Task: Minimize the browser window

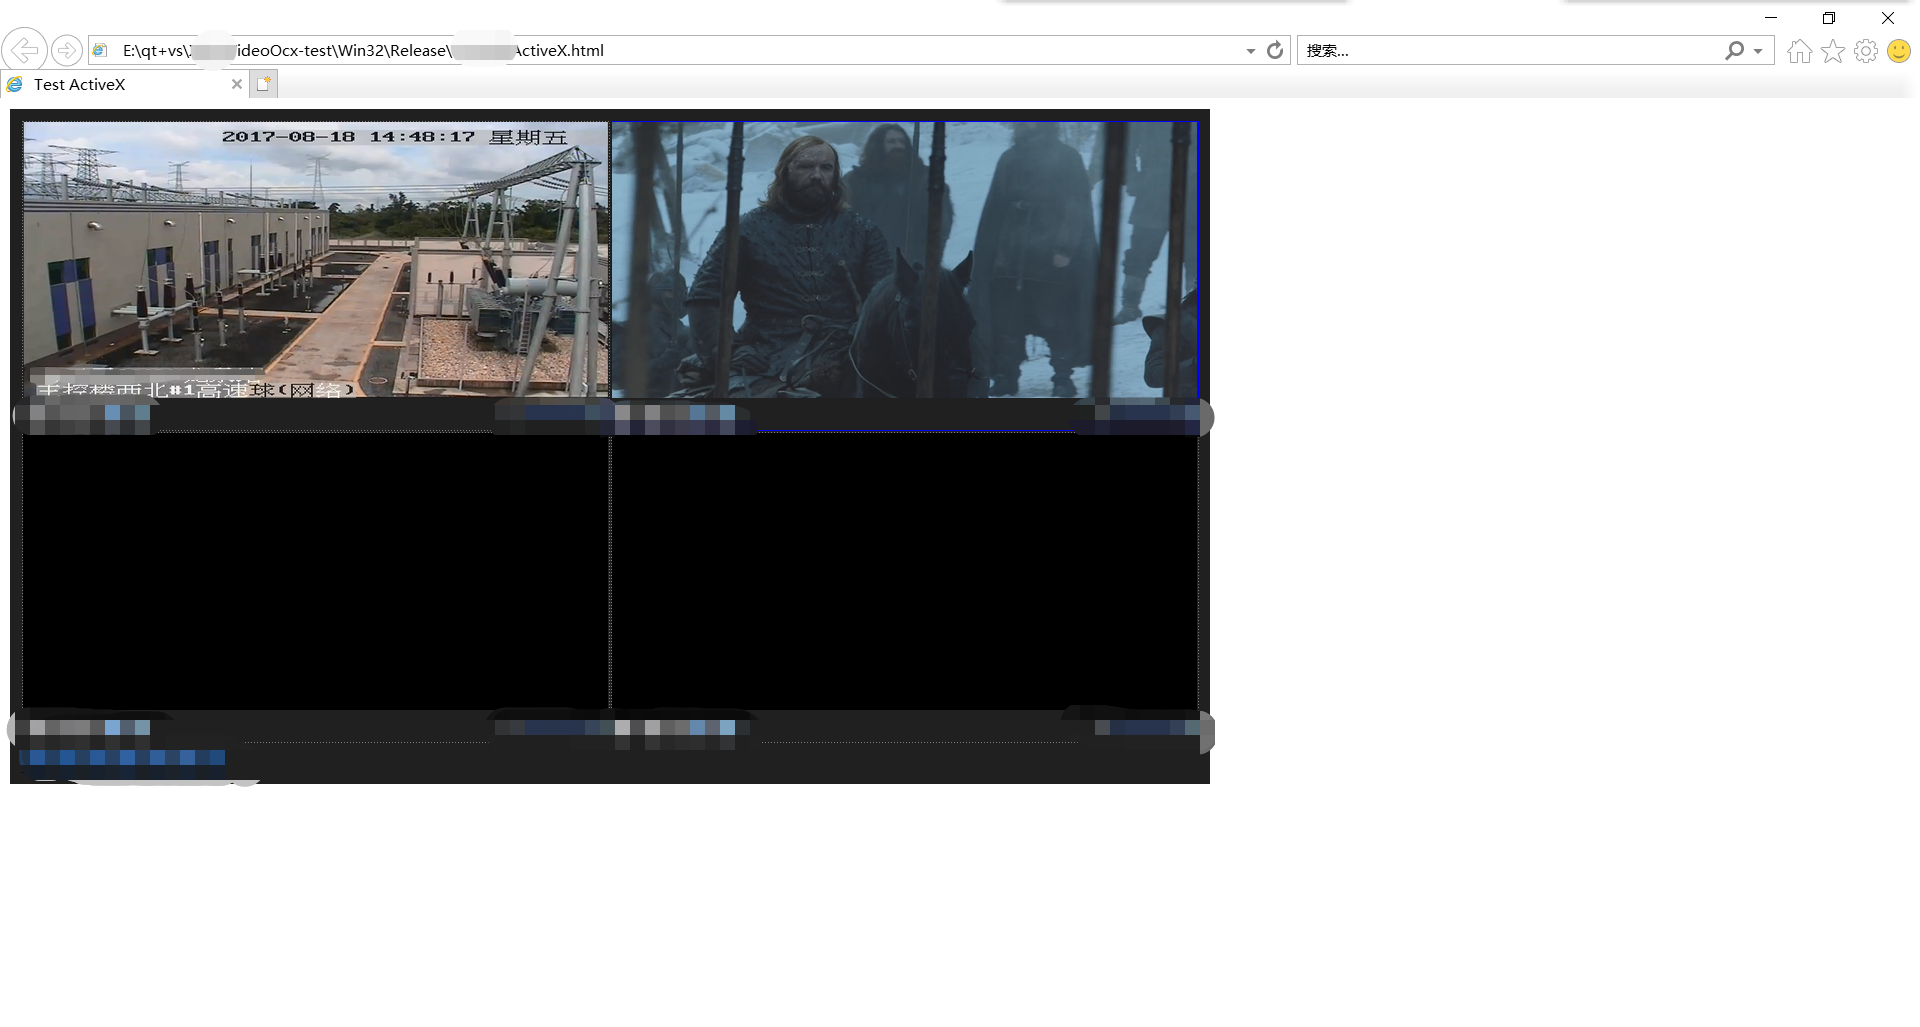Action: [1771, 18]
